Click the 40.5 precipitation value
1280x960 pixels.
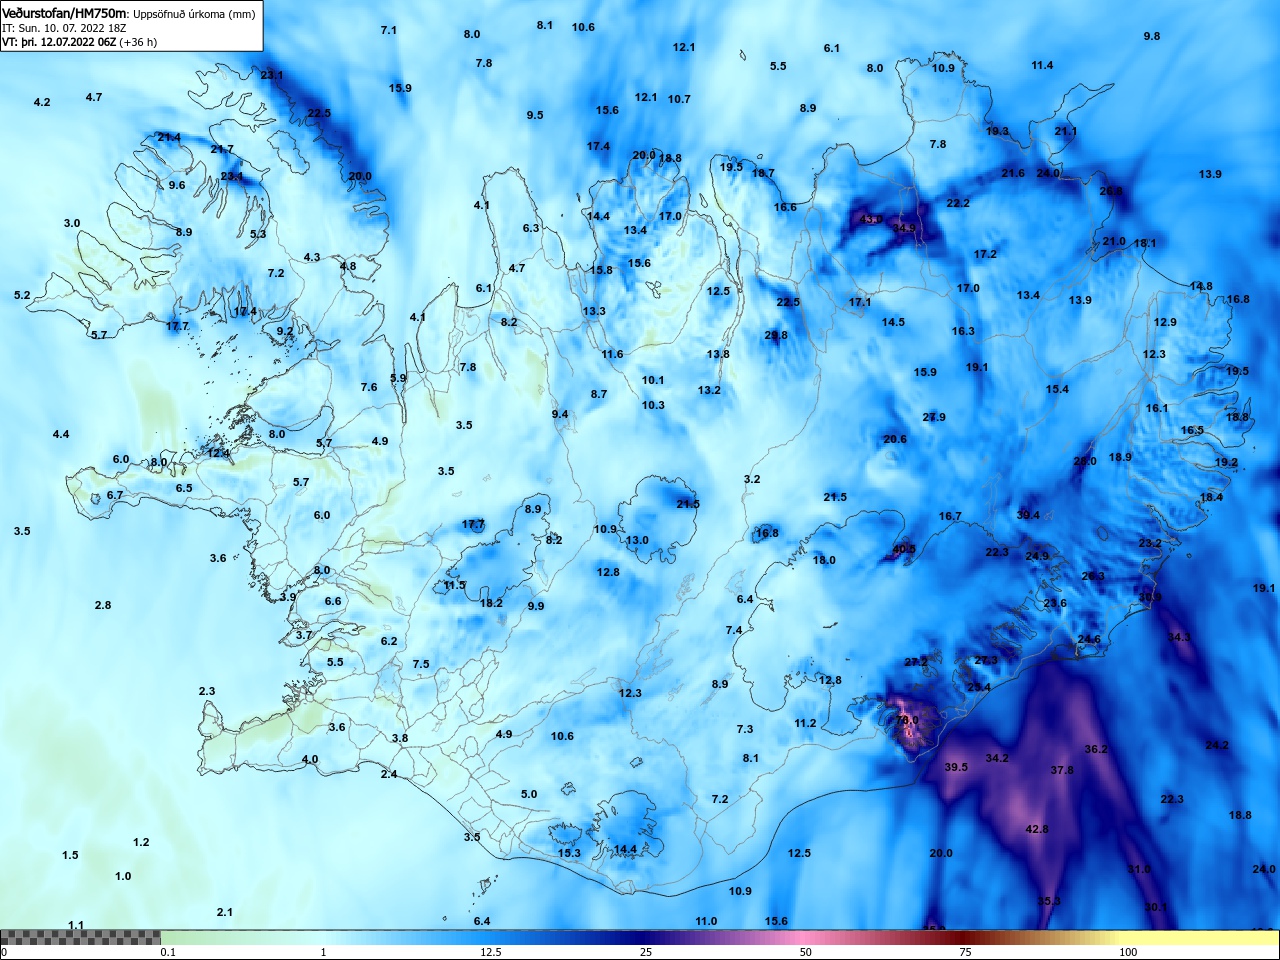(x=904, y=549)
